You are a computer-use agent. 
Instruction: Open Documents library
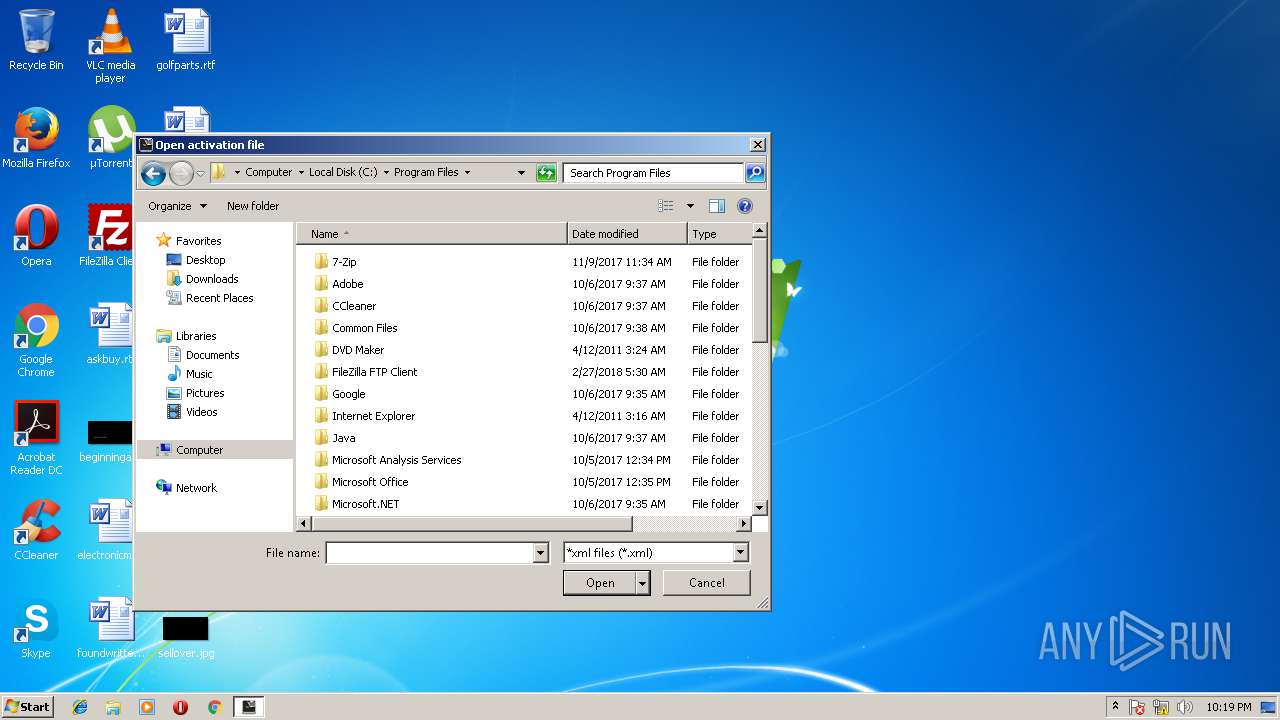212,355
